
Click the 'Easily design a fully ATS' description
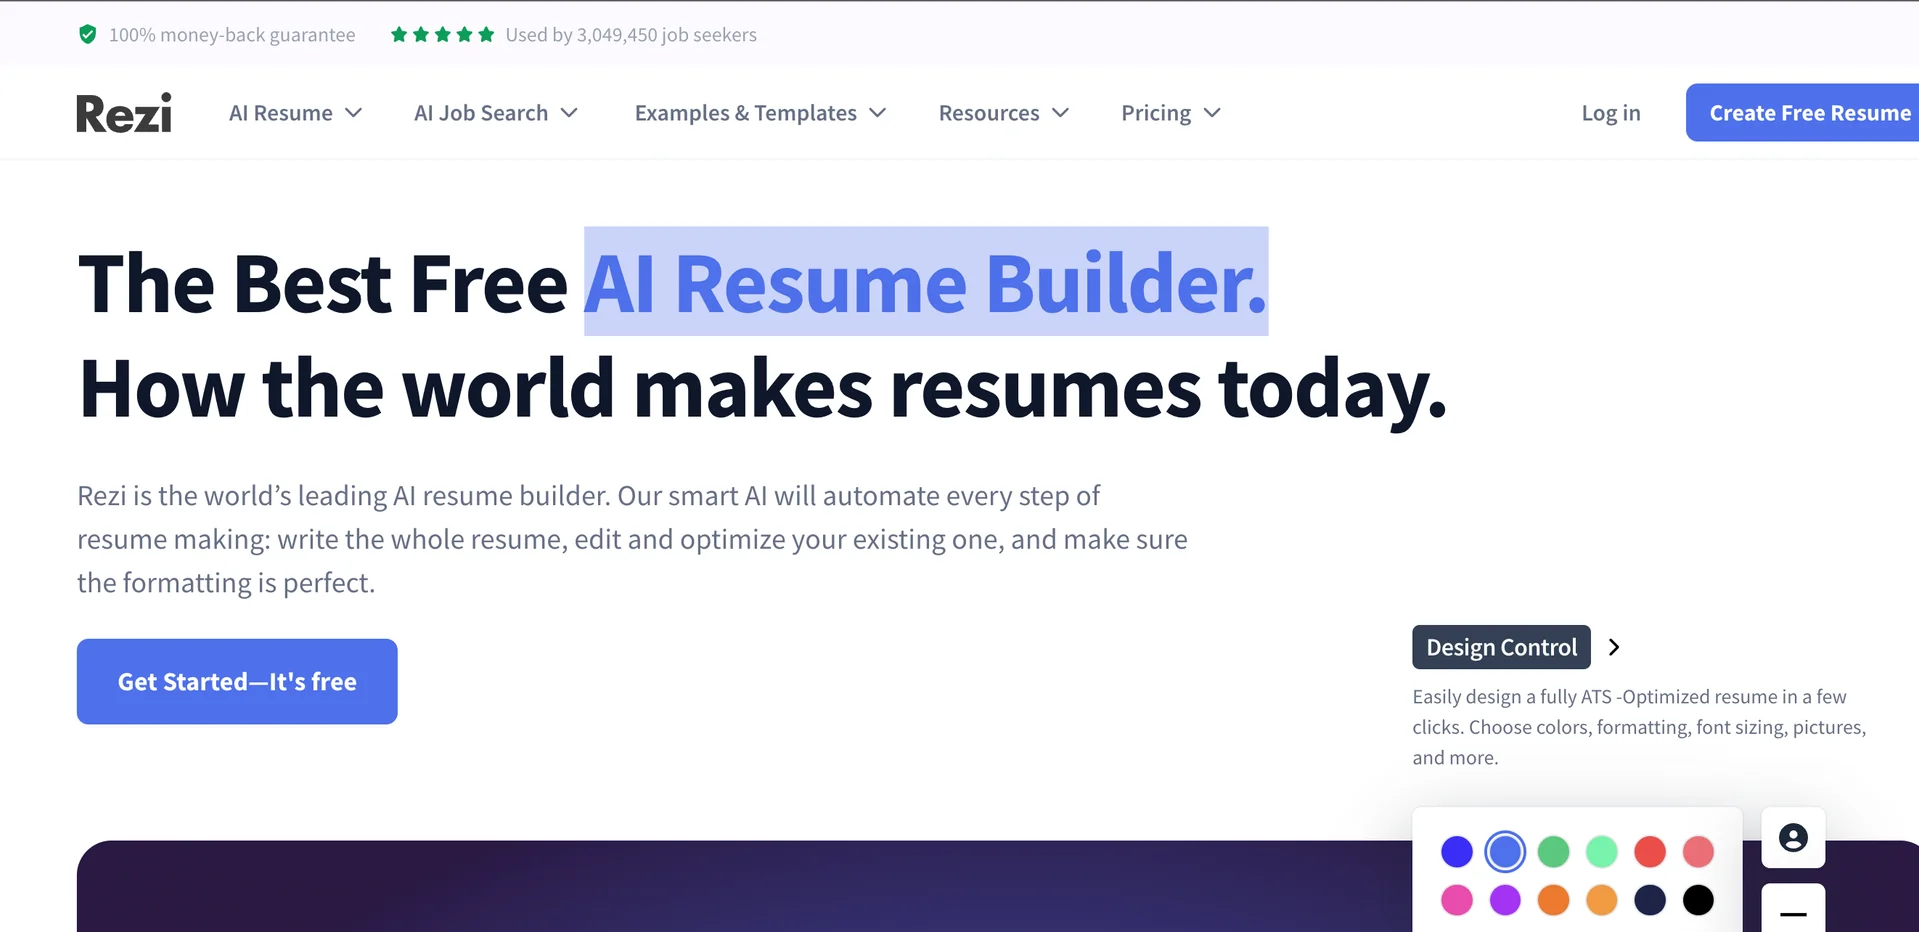coord(1639,727)
